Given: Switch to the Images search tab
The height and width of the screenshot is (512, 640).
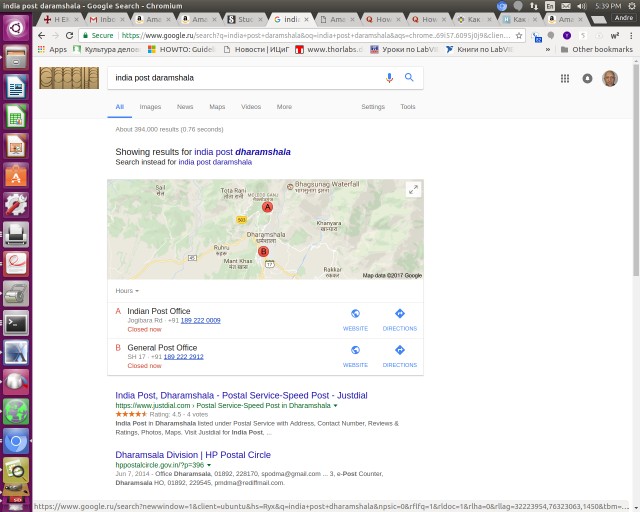Looking at the screenshot, I should tap(150, 106).
